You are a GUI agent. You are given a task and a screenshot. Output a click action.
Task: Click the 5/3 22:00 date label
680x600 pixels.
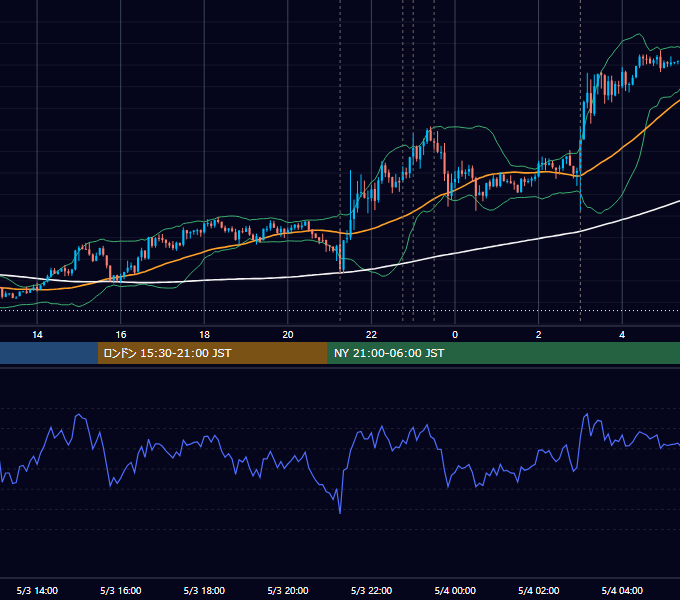tap(371, 590)
